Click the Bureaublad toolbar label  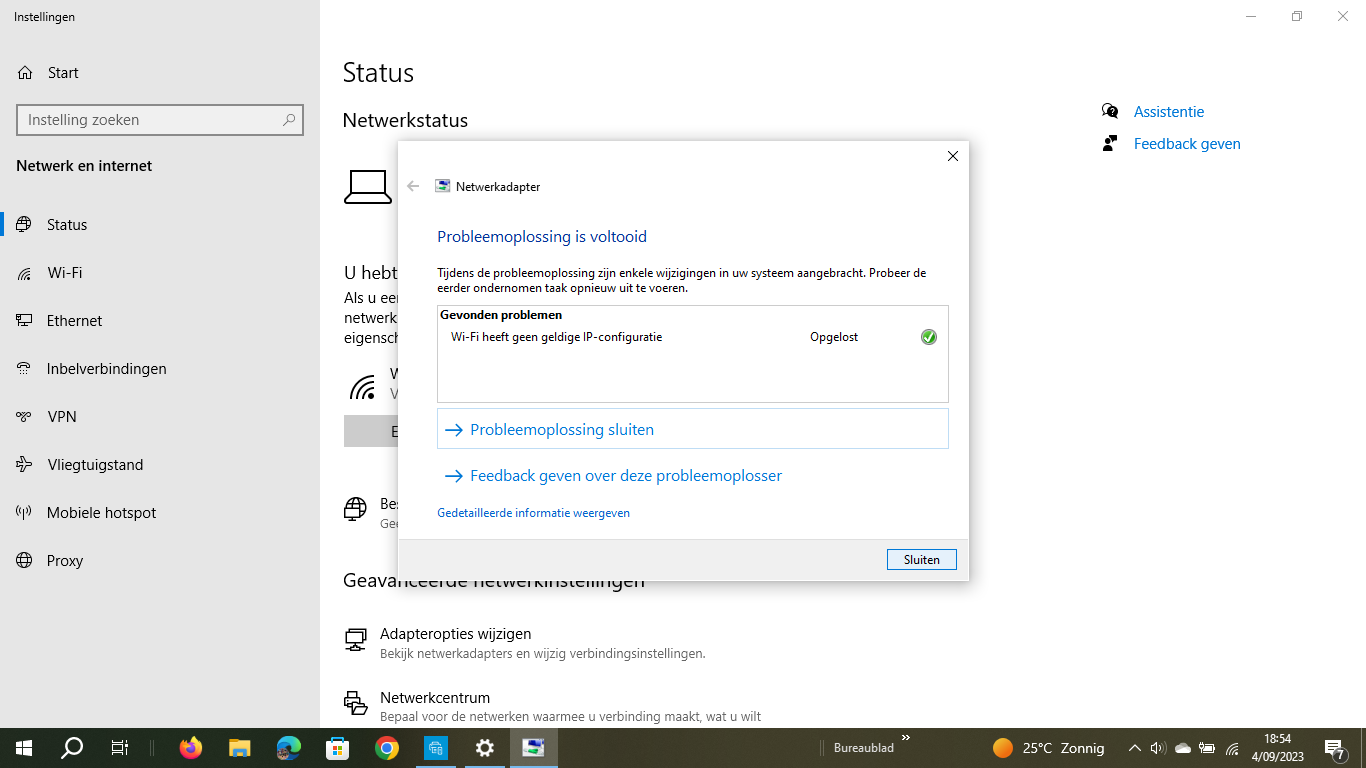(x=864, y=748)
